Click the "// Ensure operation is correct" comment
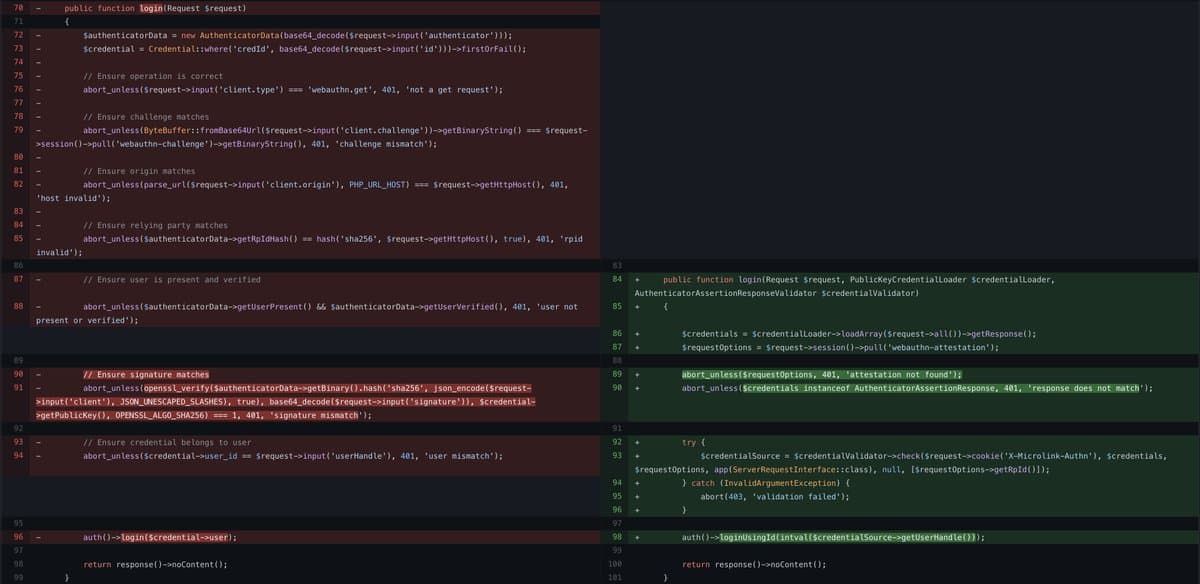The width and height of the screenshot is (1200, 584). click(x=152, y=76)
